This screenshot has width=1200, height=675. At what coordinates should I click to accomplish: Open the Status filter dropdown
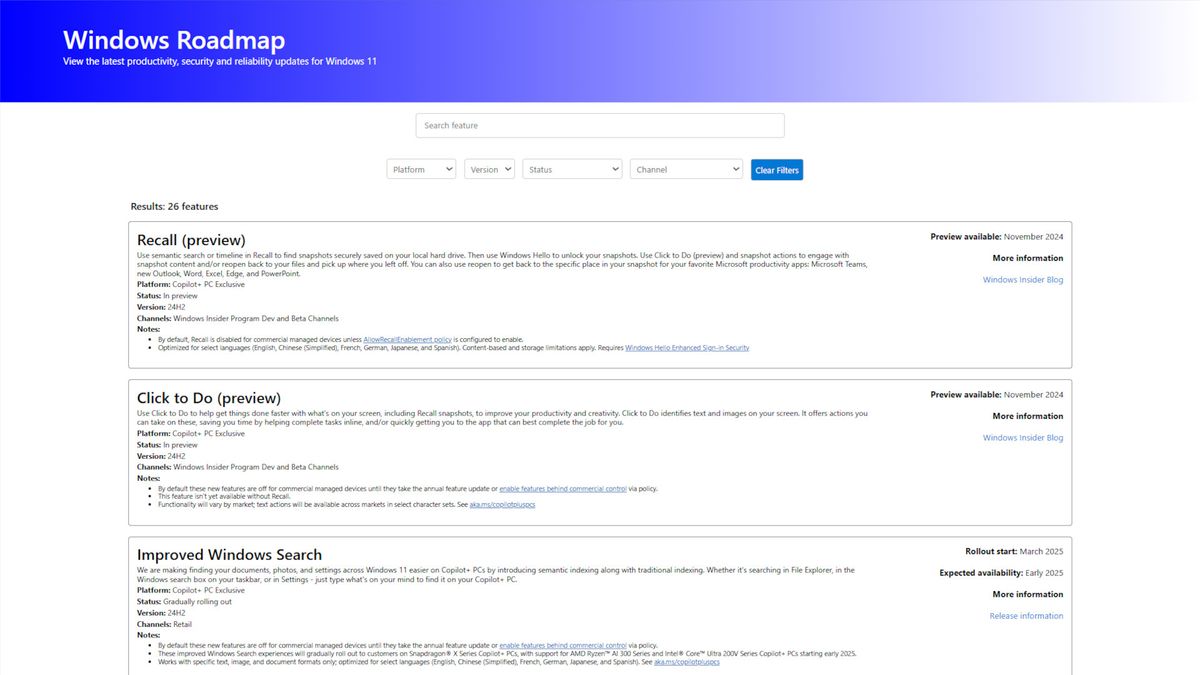(x=572, y=170)
